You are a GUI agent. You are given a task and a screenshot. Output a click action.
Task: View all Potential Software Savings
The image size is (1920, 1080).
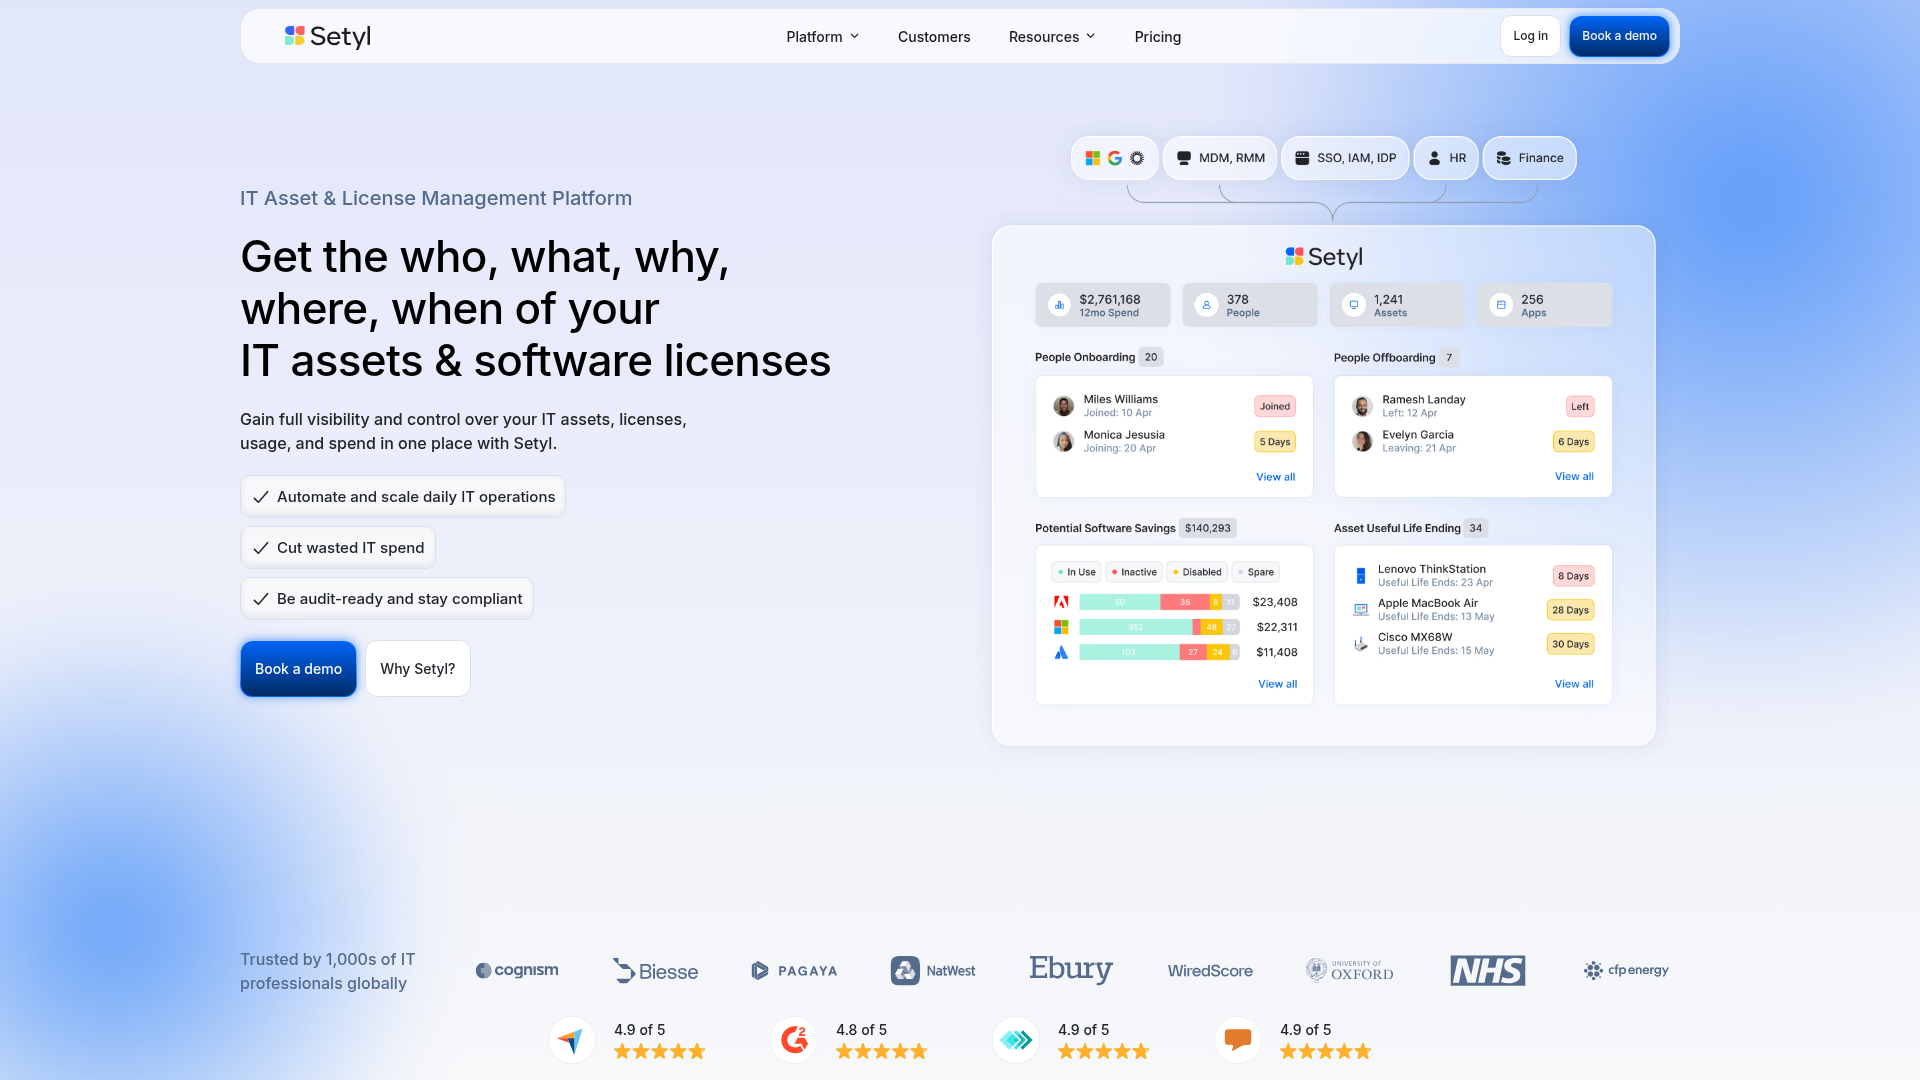pyautogui.click(x=1278, y=684)
